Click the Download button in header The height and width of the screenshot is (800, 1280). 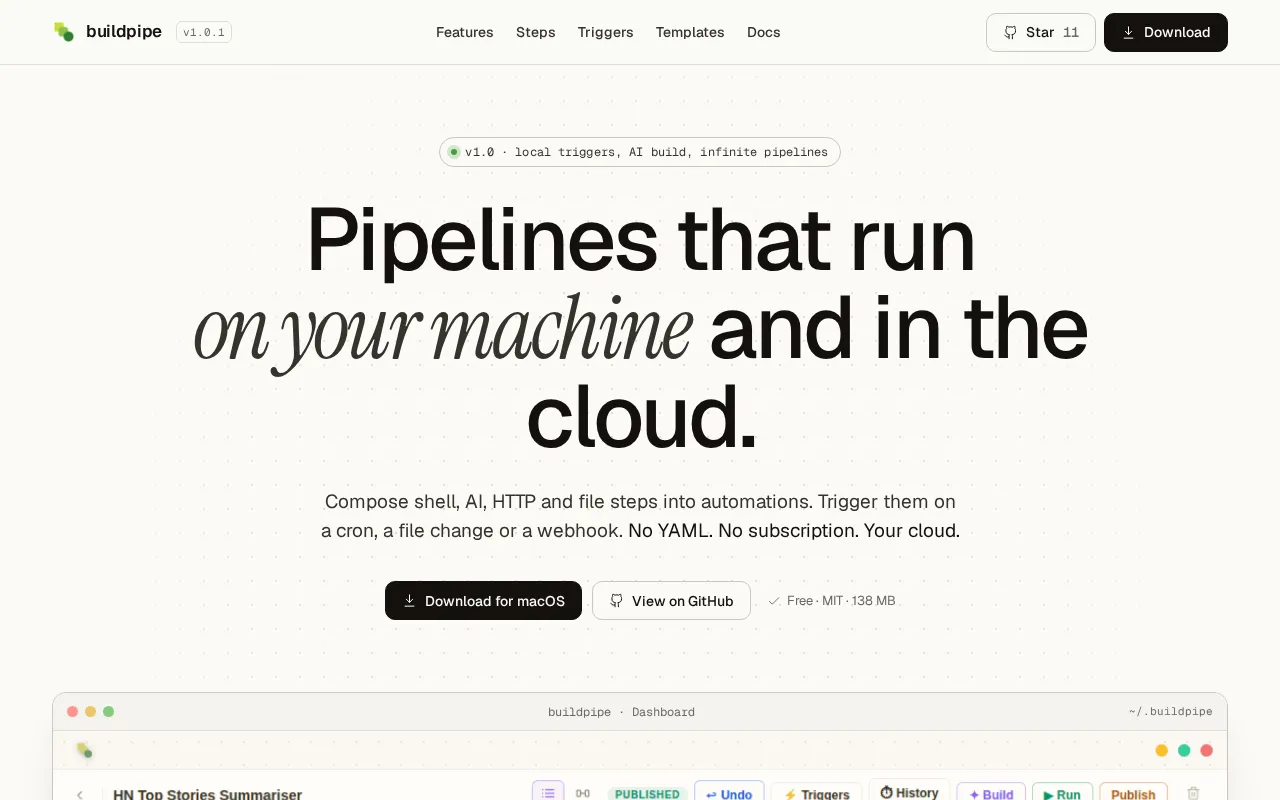tap(1166, 32)
